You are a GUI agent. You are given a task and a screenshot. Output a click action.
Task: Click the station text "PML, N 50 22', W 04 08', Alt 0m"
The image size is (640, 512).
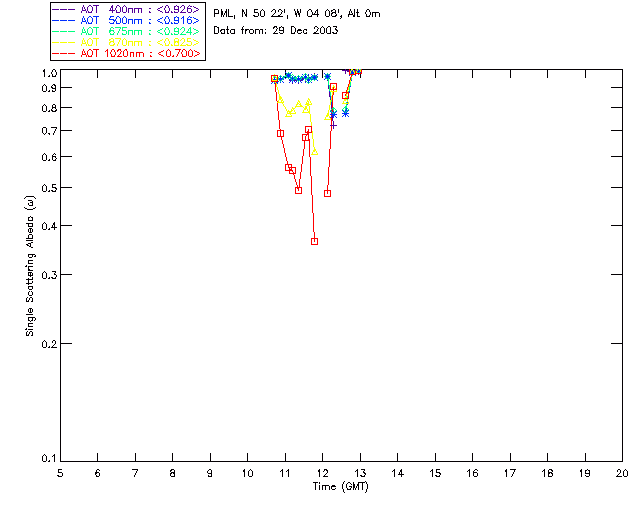tap(297, 14)
